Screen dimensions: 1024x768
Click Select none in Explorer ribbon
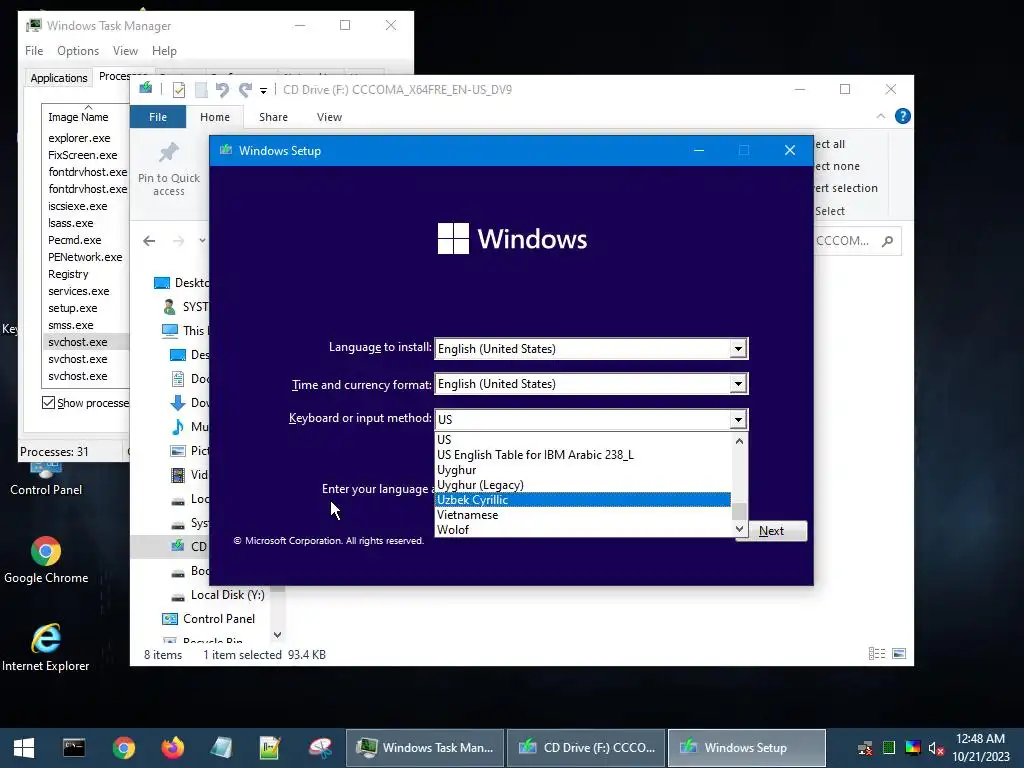tap(837, 166)
